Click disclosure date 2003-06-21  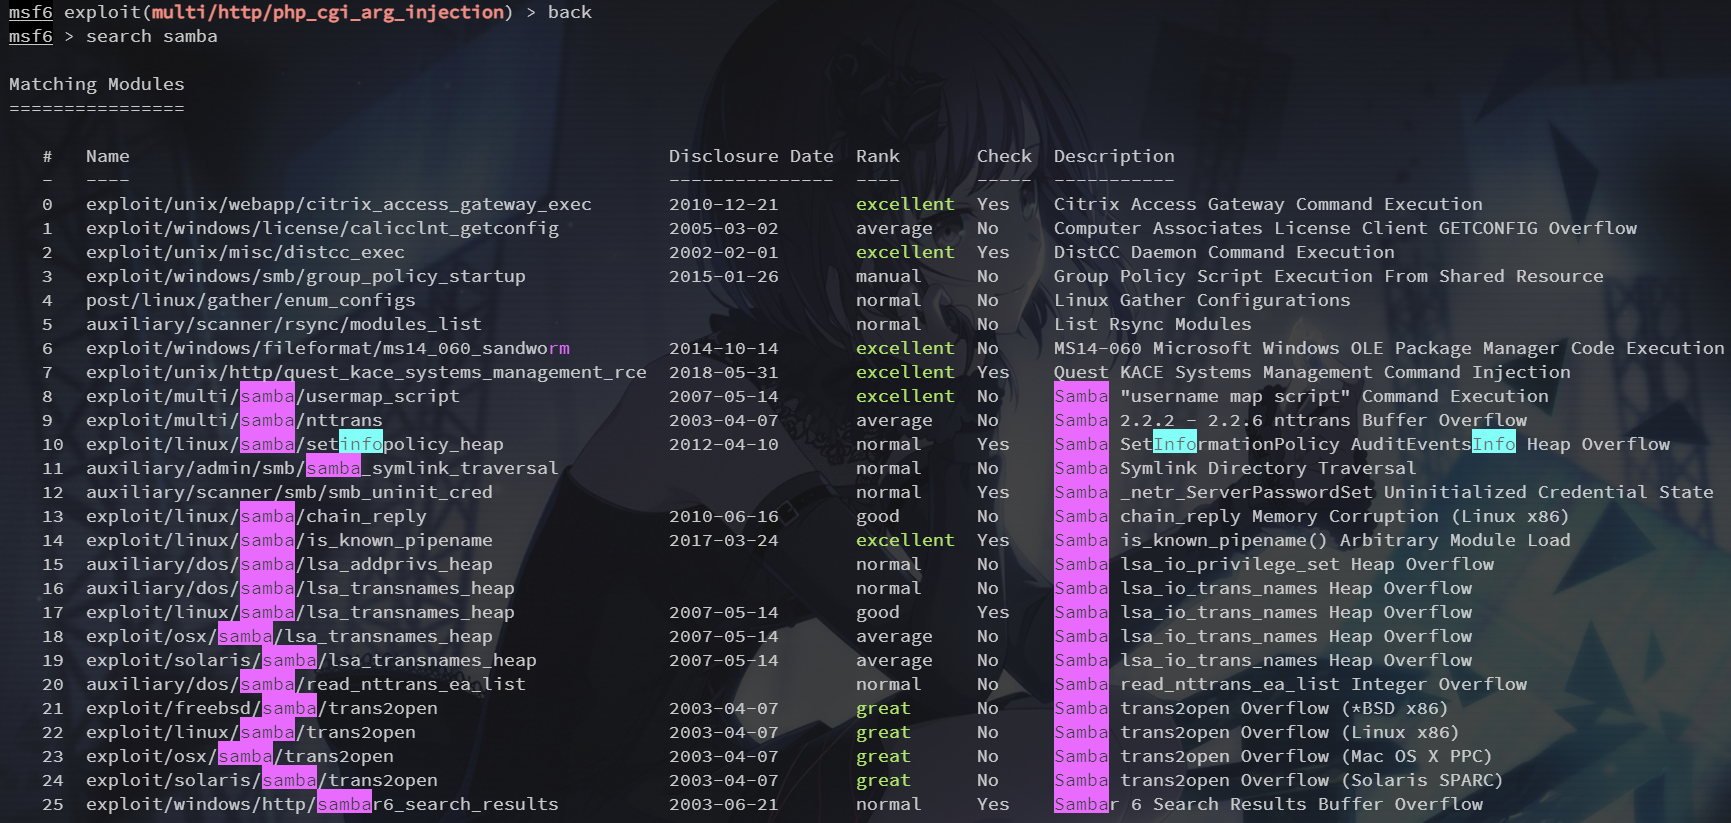pos(724,804)
